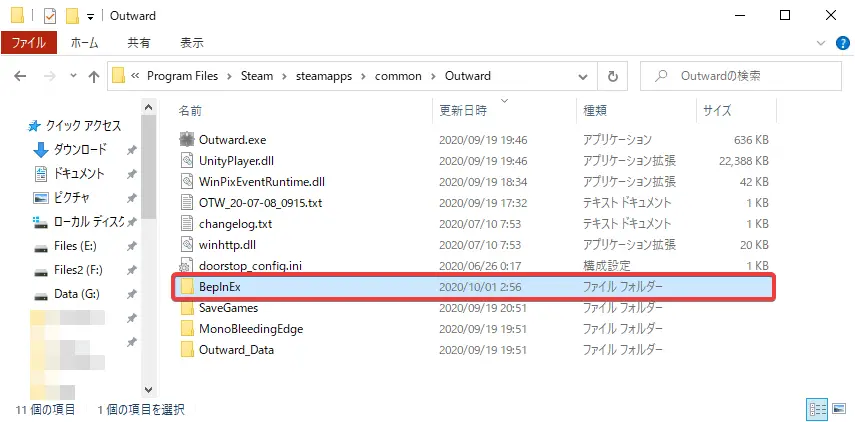Select OTW_20-07-08_0915.txt file name
This screenshot has height=422, width=855.
tap(261, 203)
